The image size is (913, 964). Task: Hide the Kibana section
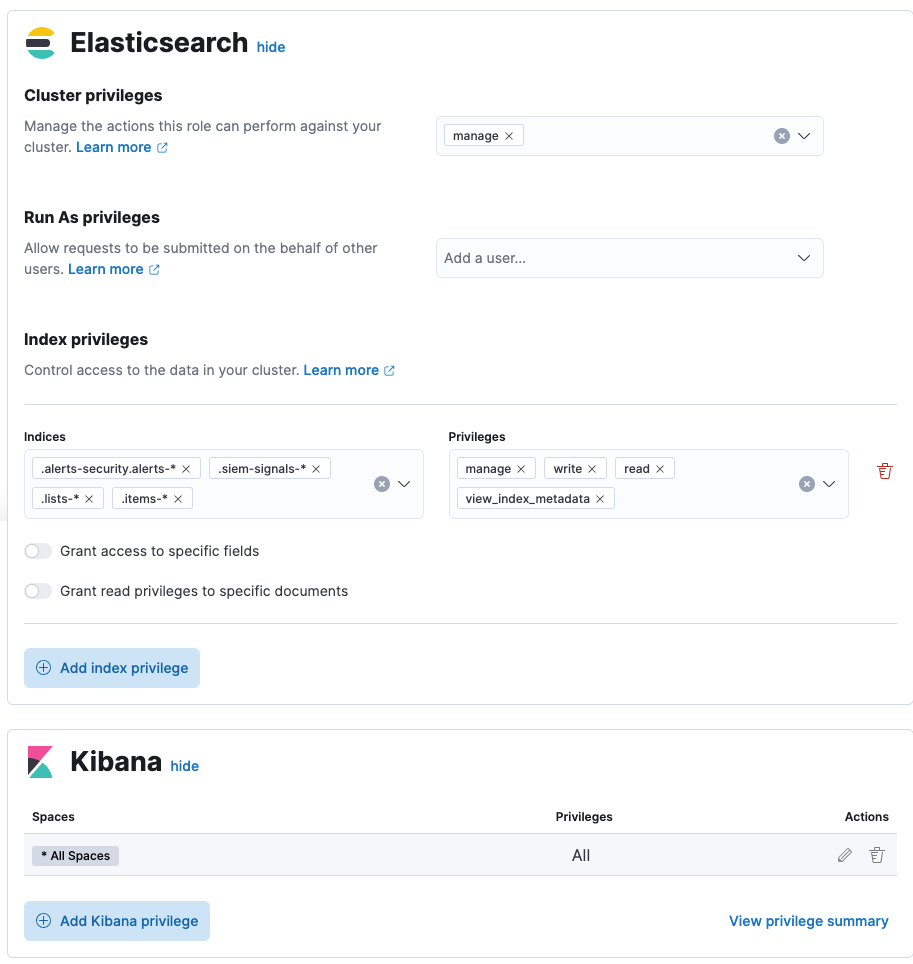[184, 766]
